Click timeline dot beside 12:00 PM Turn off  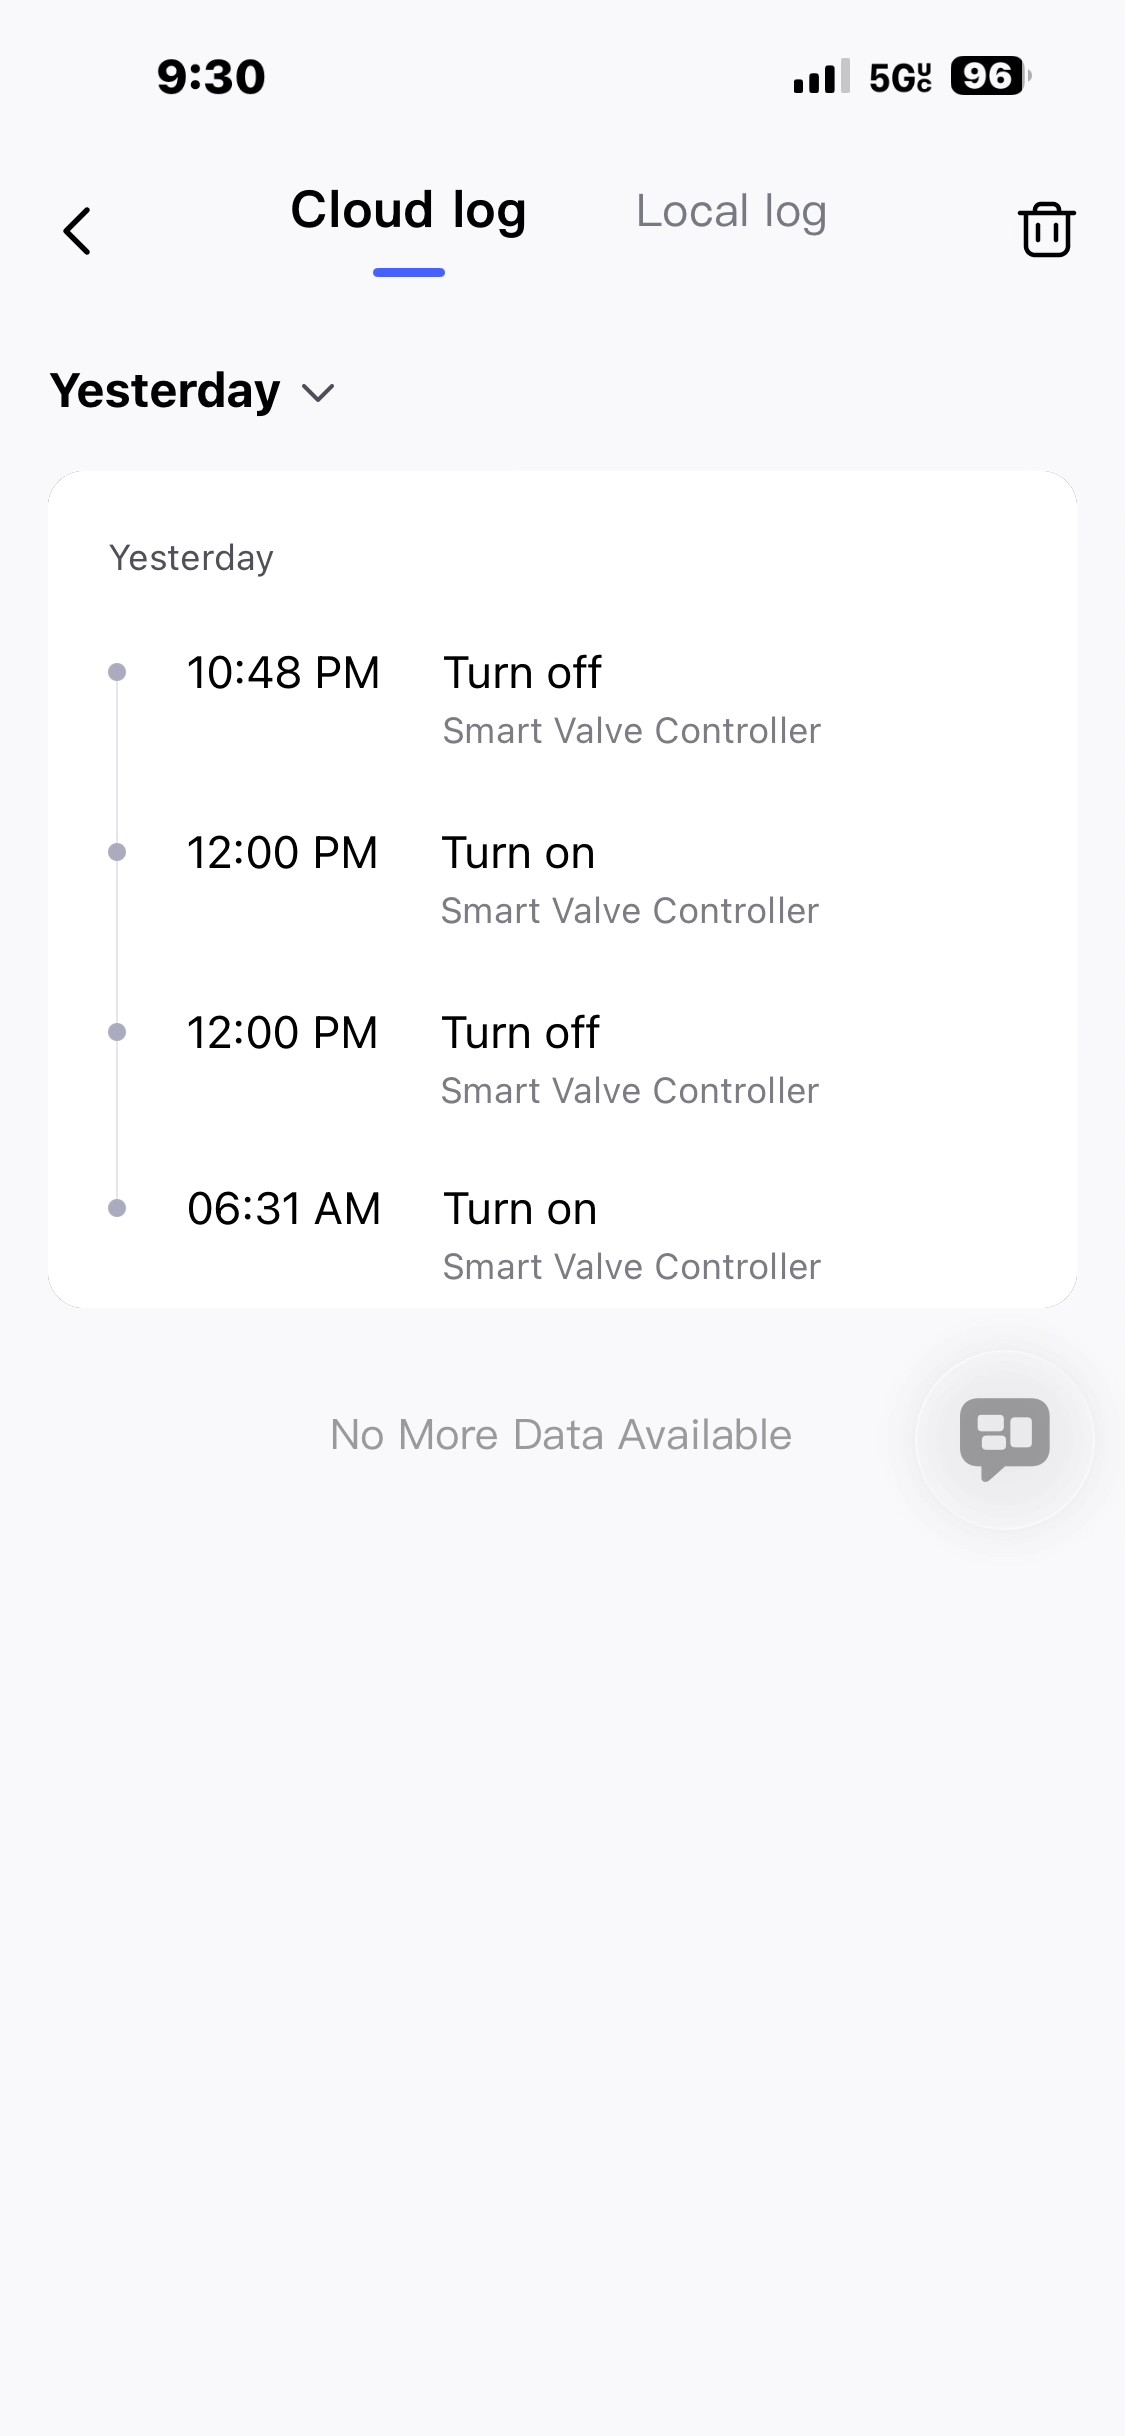(117, 1032)
